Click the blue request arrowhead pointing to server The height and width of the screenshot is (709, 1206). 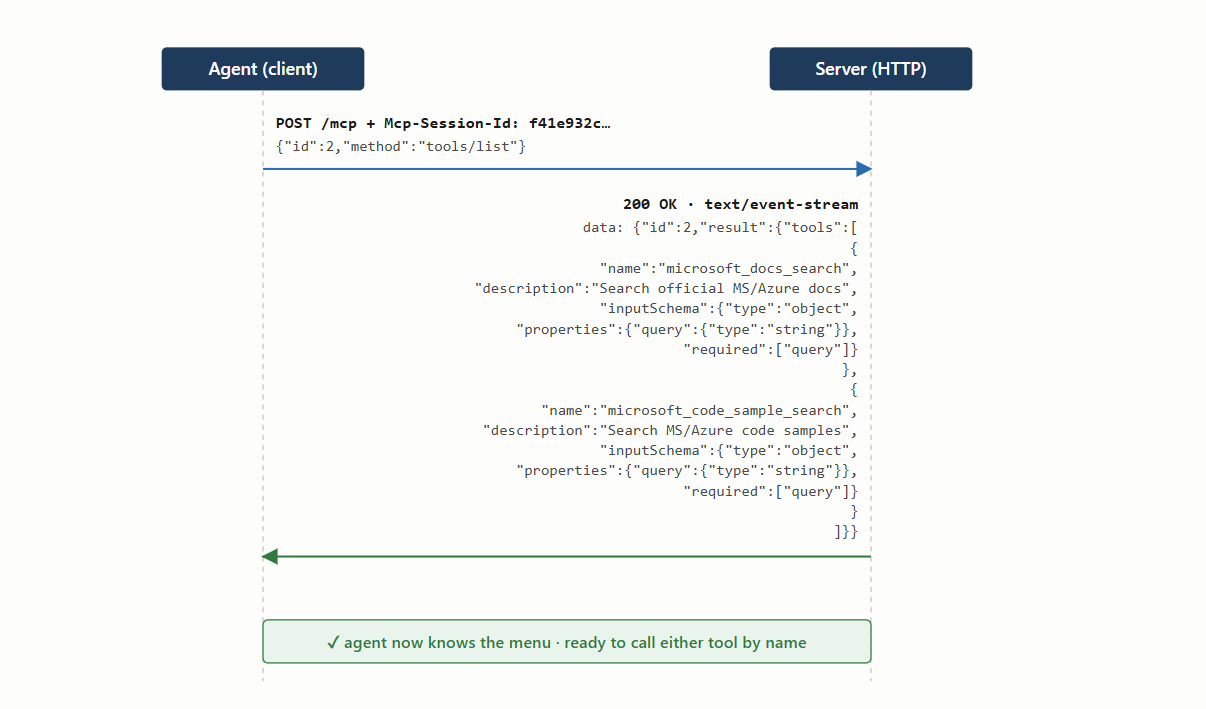coord(864,169)
